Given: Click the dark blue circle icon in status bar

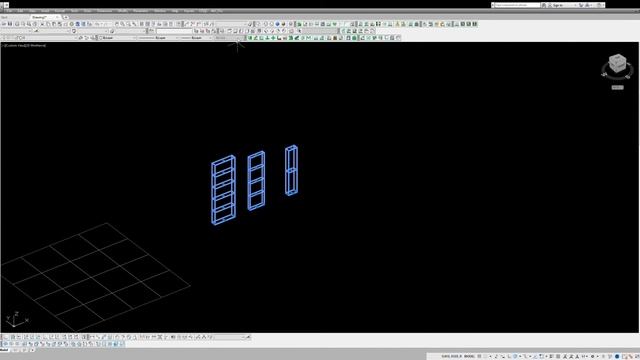Looking at the screenshot, I should click(617, 356).
